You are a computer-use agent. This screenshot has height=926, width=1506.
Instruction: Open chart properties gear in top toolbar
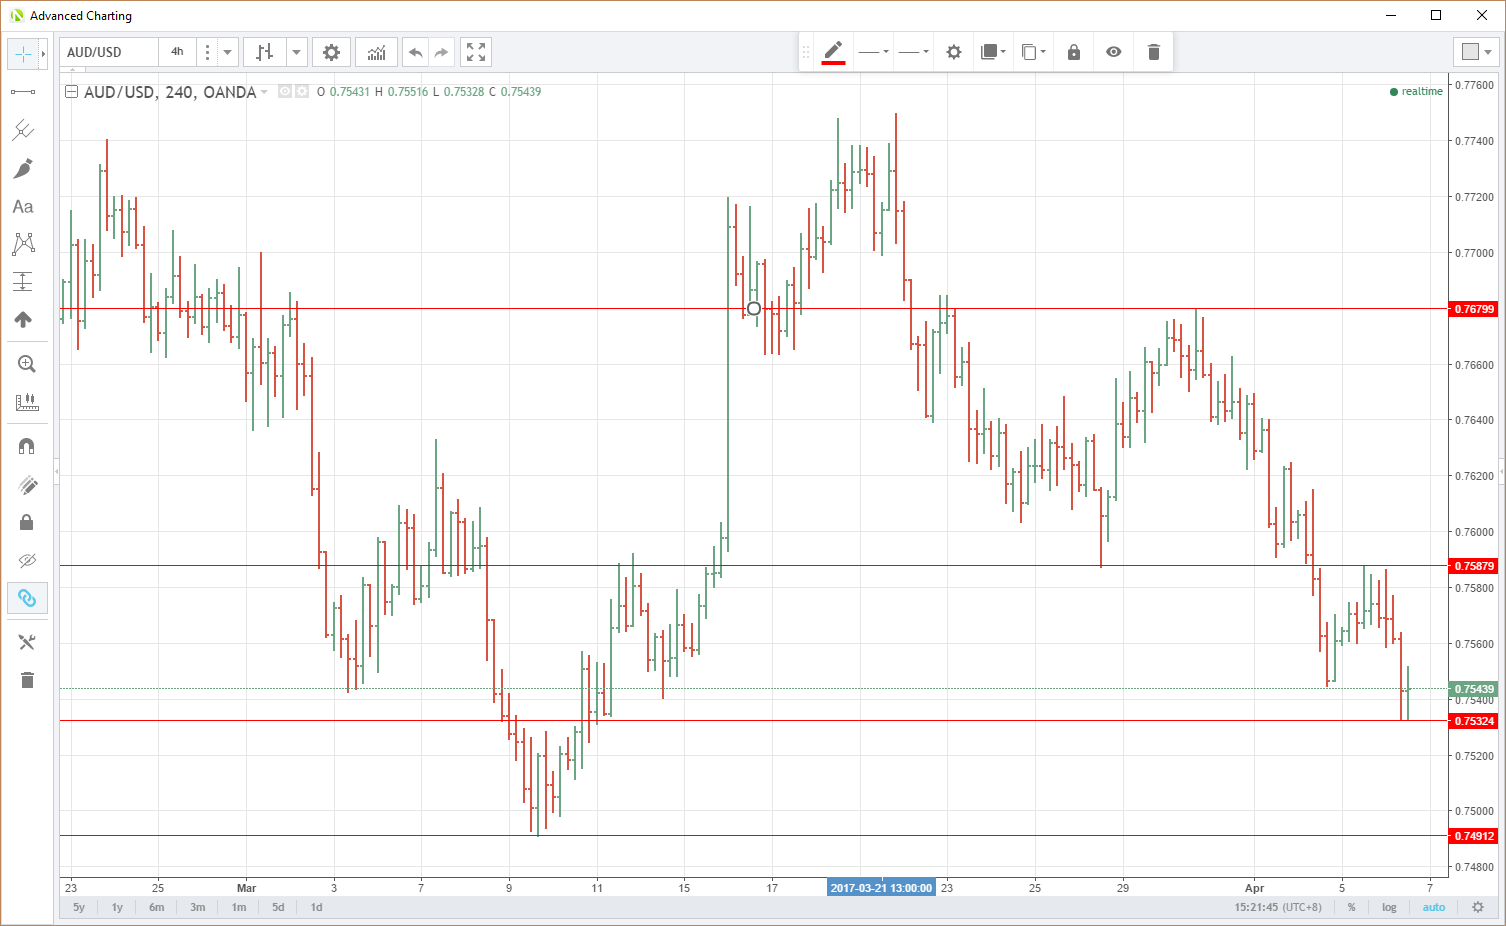331,52
